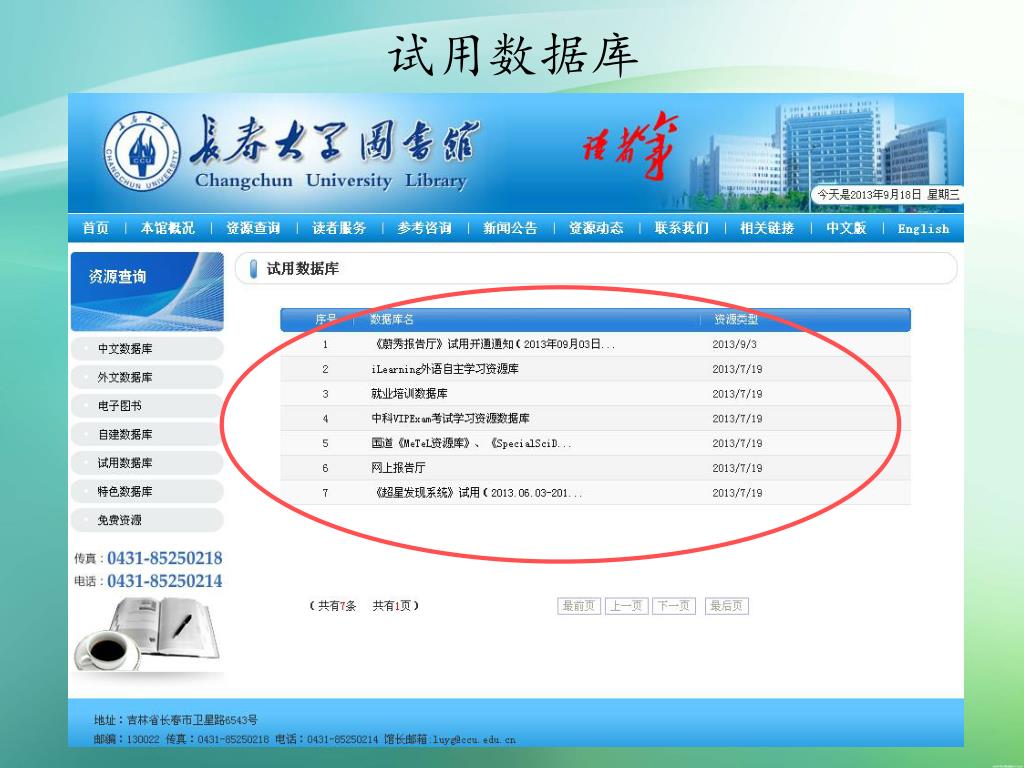Screen dimensions: 1024x768
Task: Click the red calligraphy slogan in banner
Action: [630, 146]
